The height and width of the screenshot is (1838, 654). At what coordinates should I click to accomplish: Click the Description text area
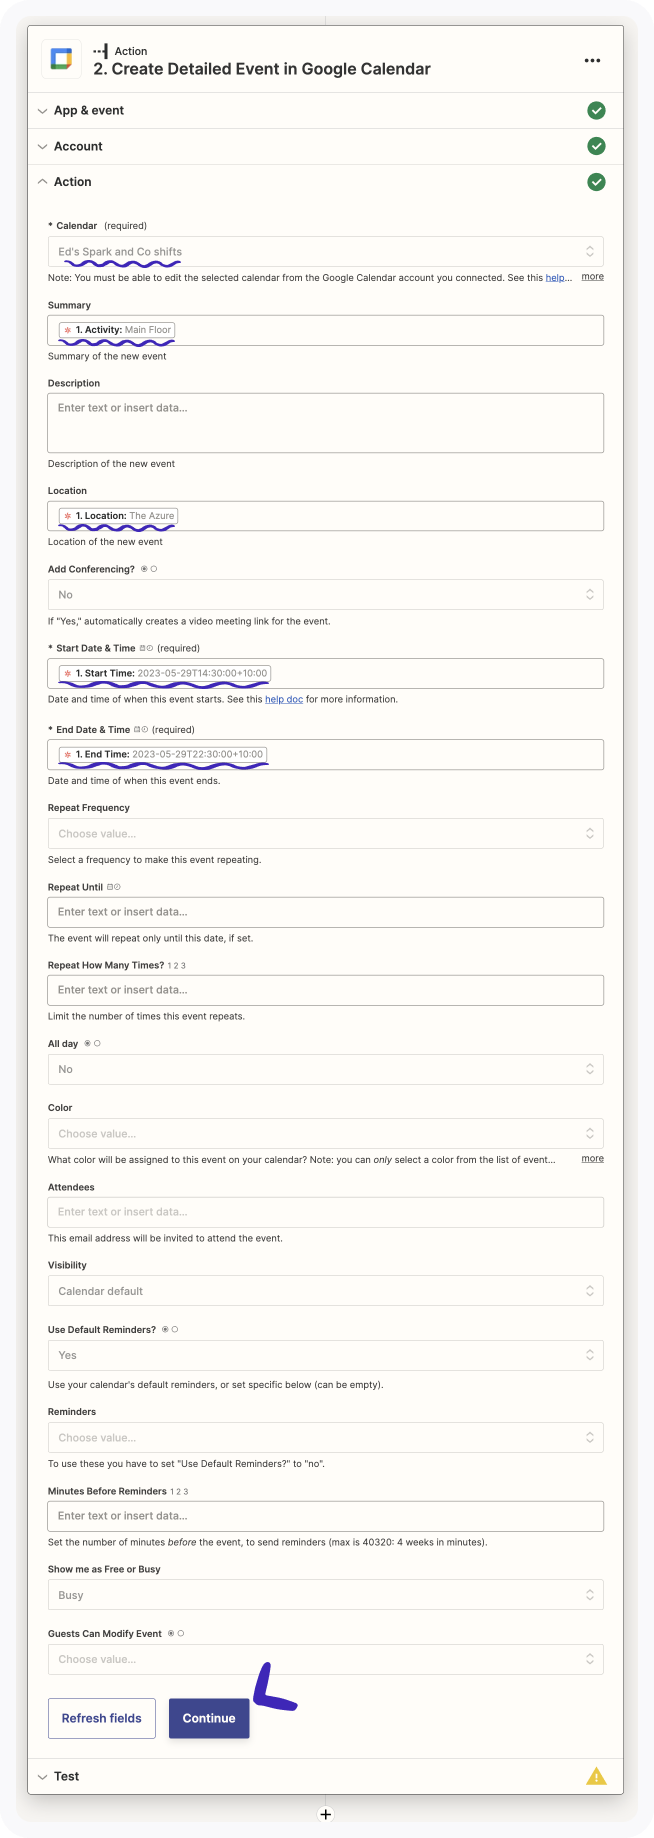coord(325,423)
